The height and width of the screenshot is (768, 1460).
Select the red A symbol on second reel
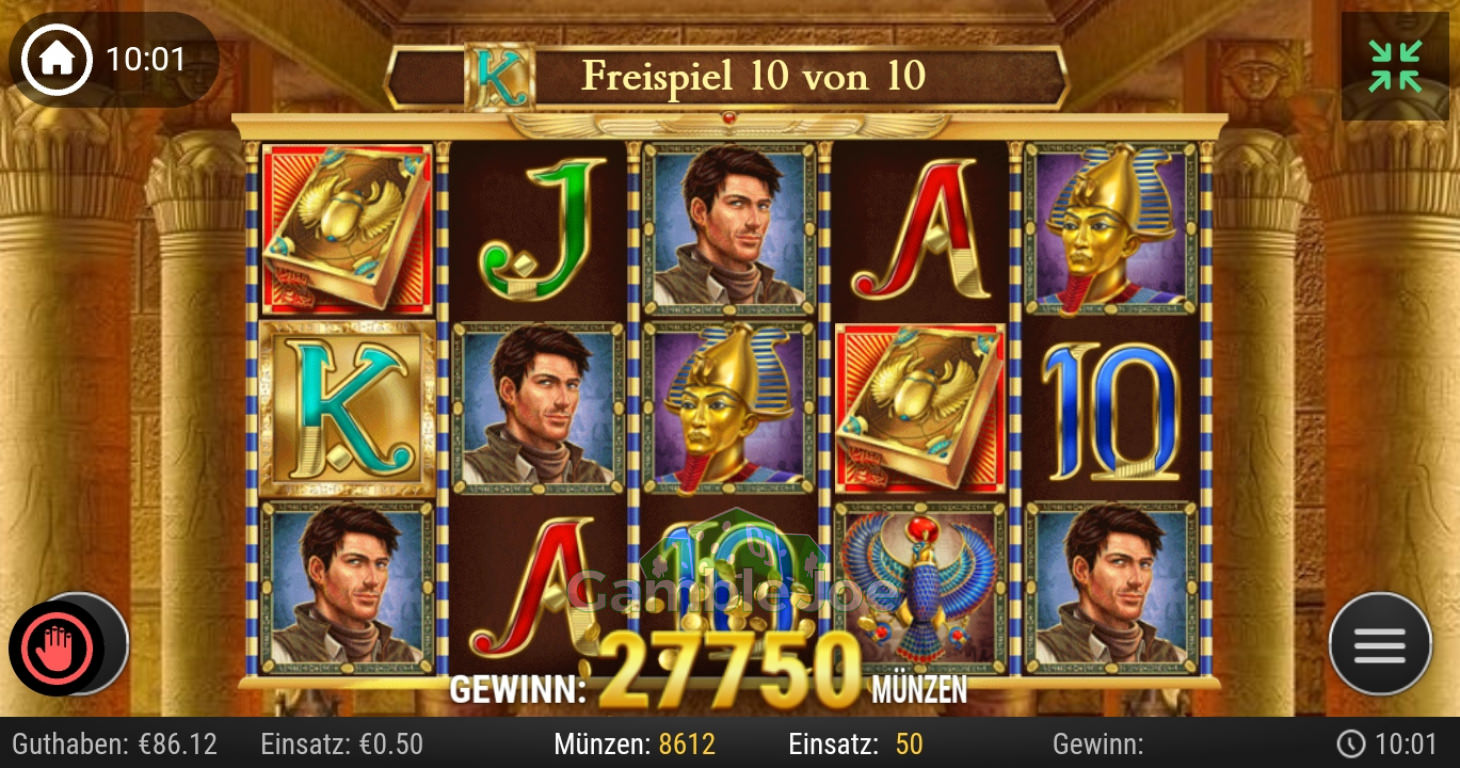click(536, 590)
